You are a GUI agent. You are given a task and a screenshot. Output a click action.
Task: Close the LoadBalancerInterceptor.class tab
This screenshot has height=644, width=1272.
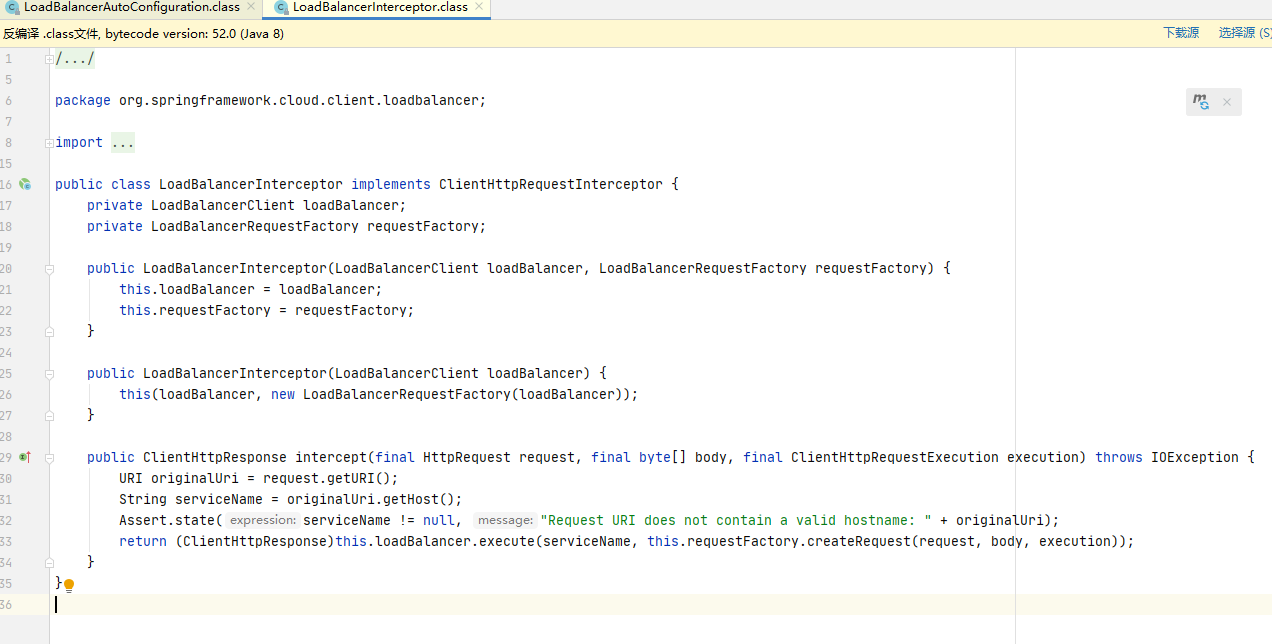coord(480,7)
